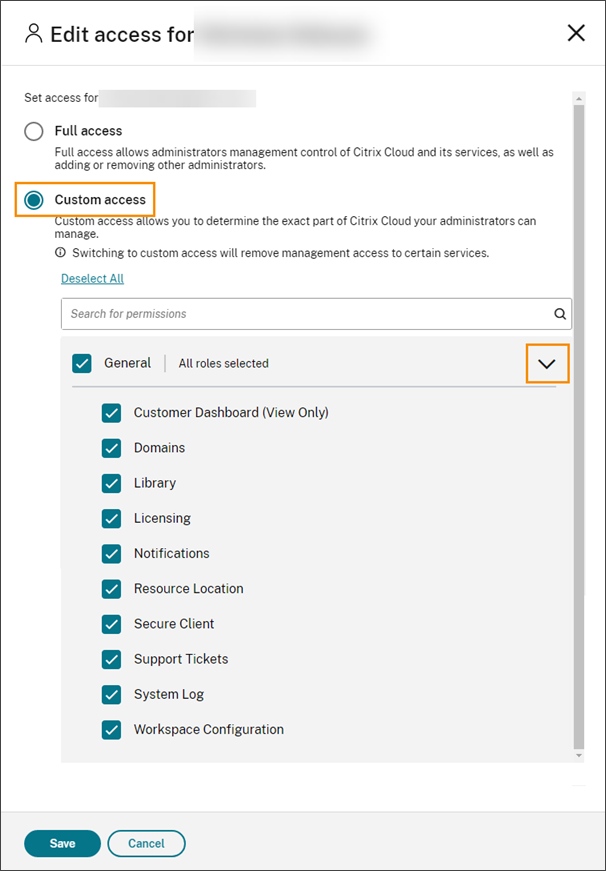606x871 pixels.
Task: Click the 'Workspace Configuration' label
Action: coord(208,729)
